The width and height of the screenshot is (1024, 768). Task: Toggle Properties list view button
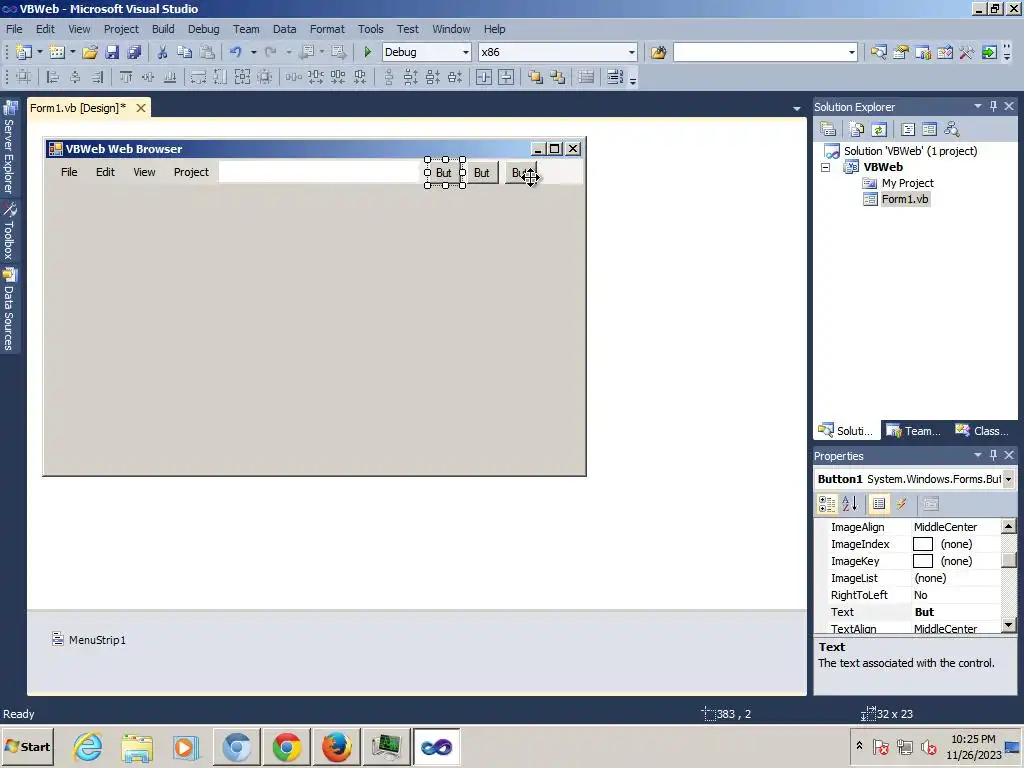879,504
